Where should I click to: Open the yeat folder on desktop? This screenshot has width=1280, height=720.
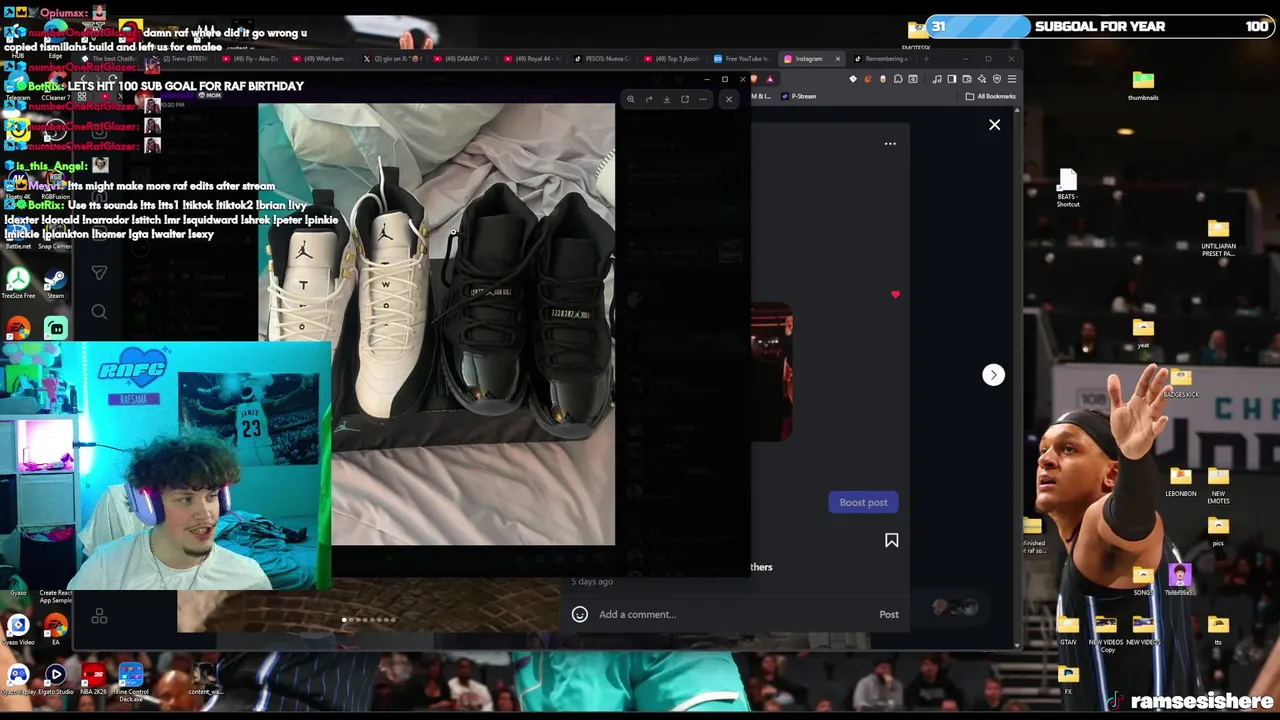pos(1143,334)
